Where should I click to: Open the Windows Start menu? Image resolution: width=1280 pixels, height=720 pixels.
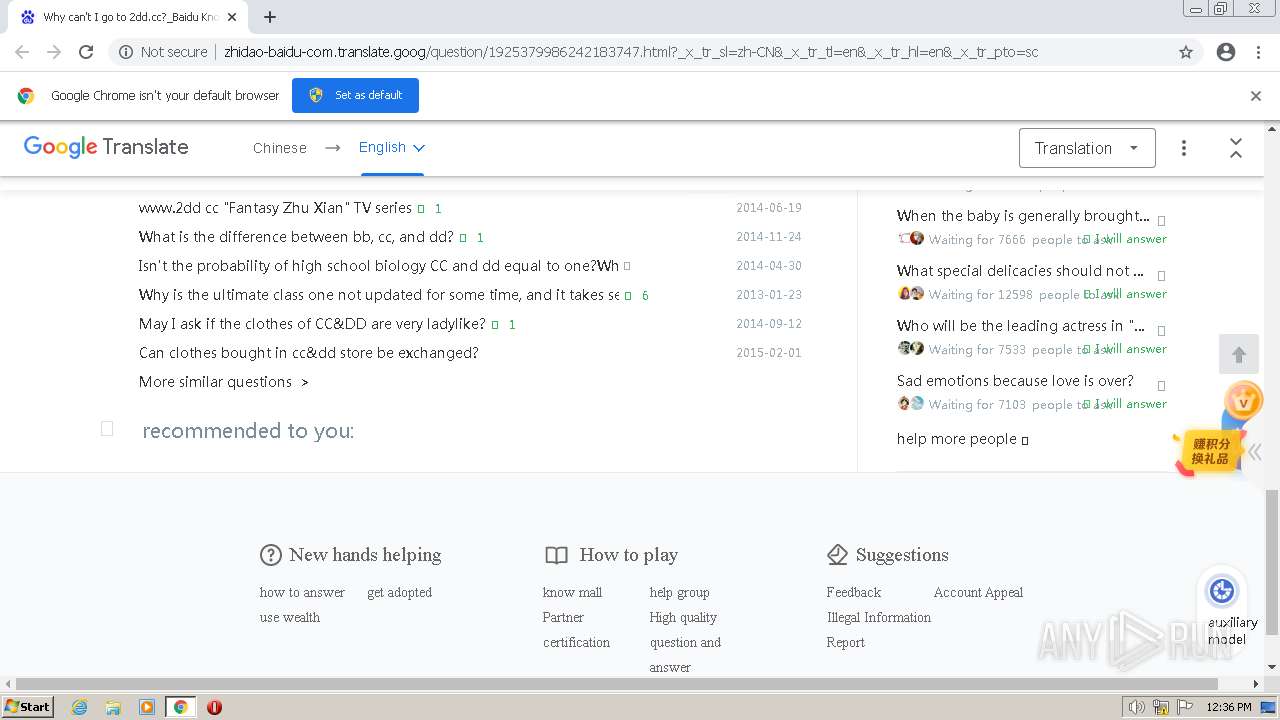pyautogui.click(x=28, y=706)
